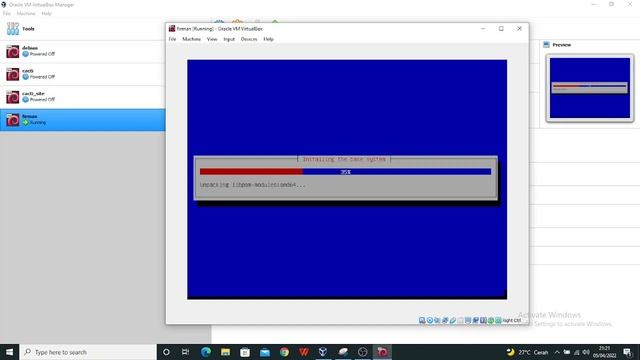Open the Machine menu in VM window
The width and height of the screenshot is (640, 360).
191,39
